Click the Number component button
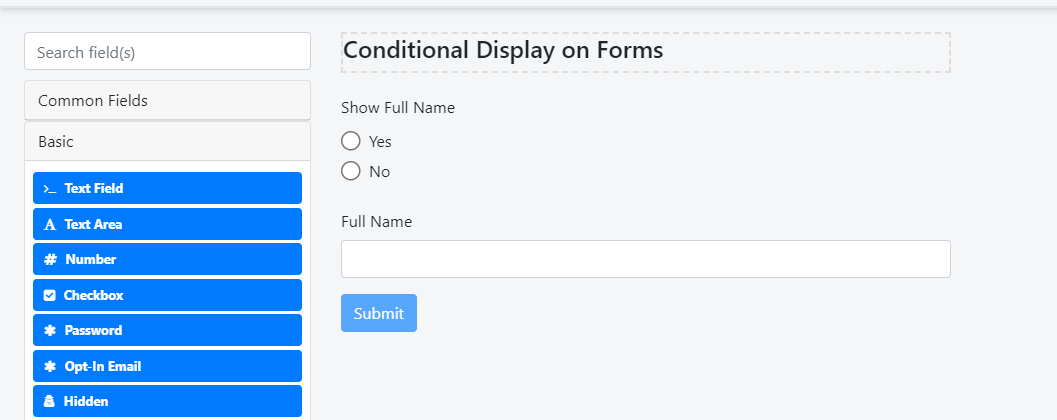The width and height of the screenshot is (1057, 420). coord(167,259)
